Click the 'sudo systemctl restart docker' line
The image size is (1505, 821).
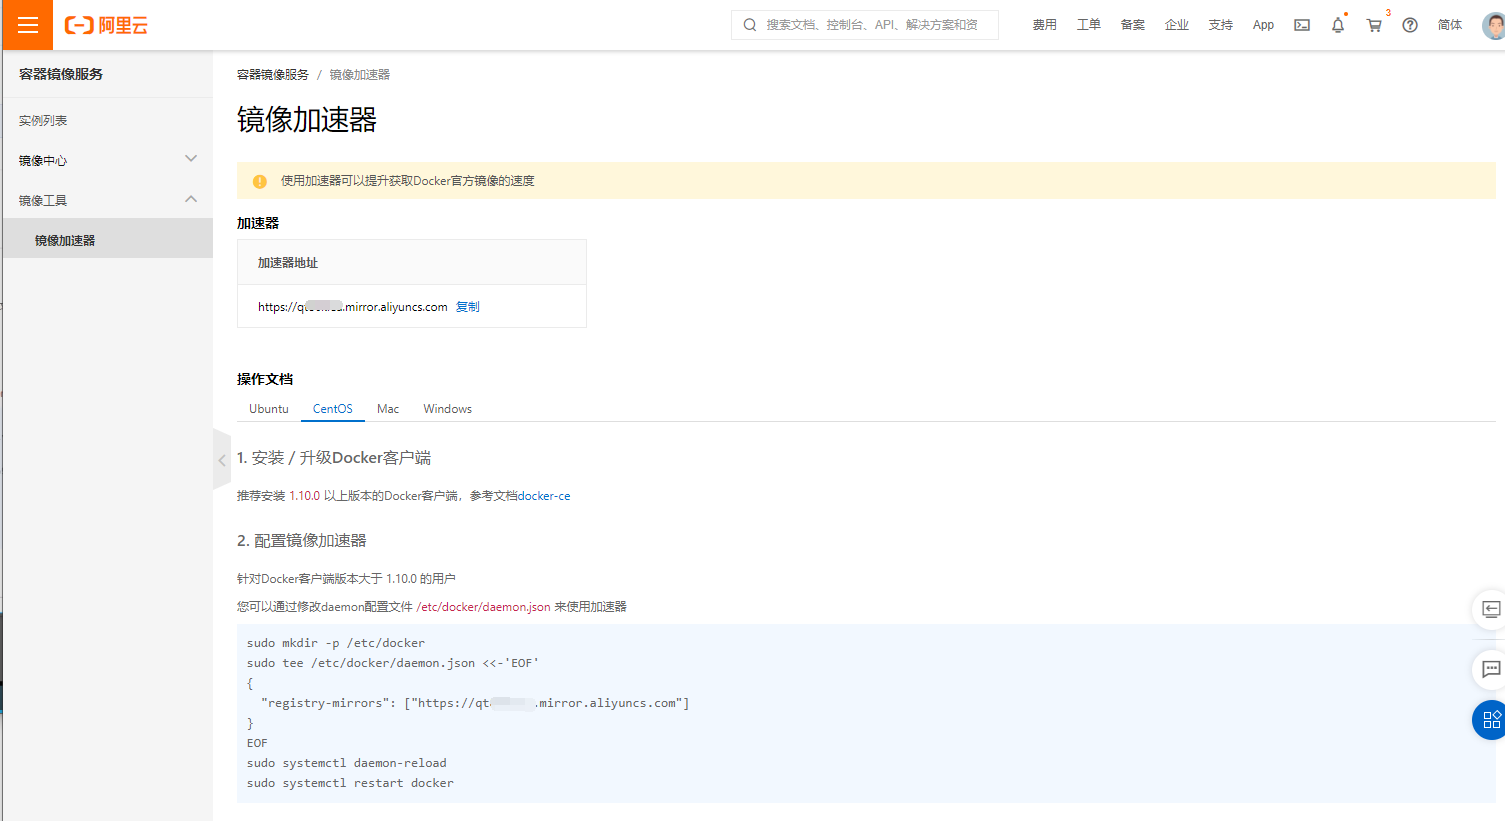pos(350,783)
